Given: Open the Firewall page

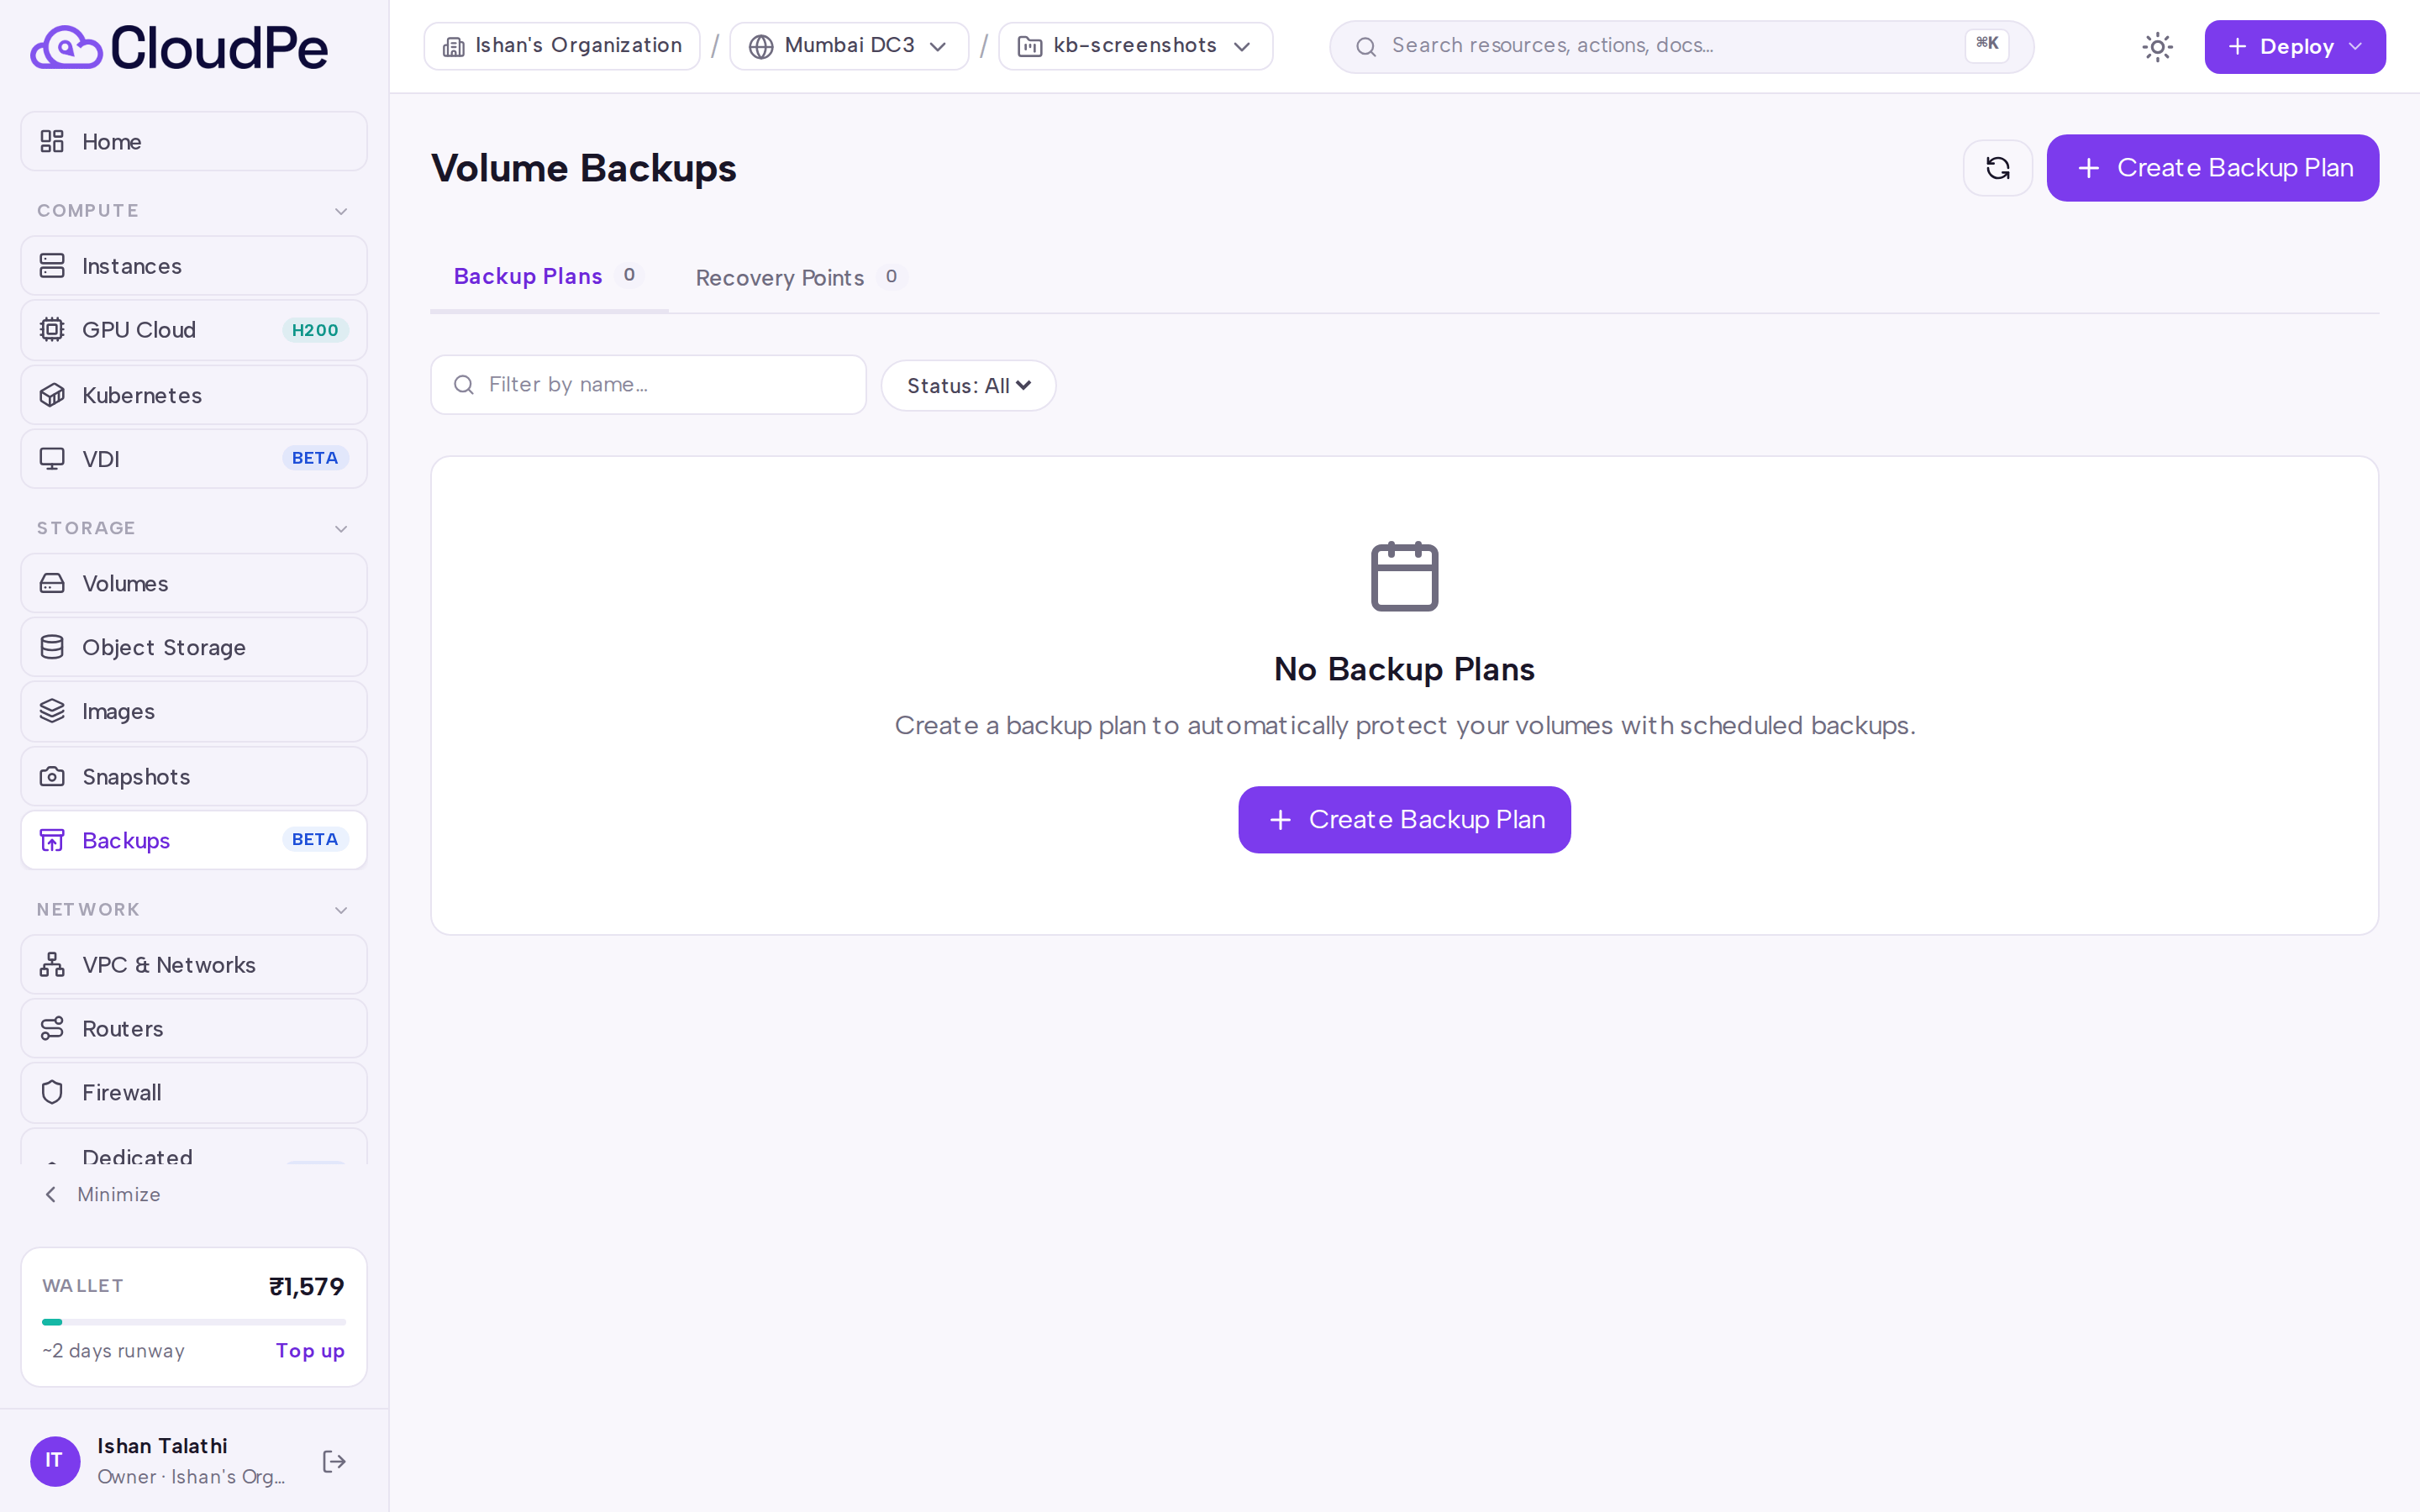Looking at the screenshot, I should [194, 1092].
